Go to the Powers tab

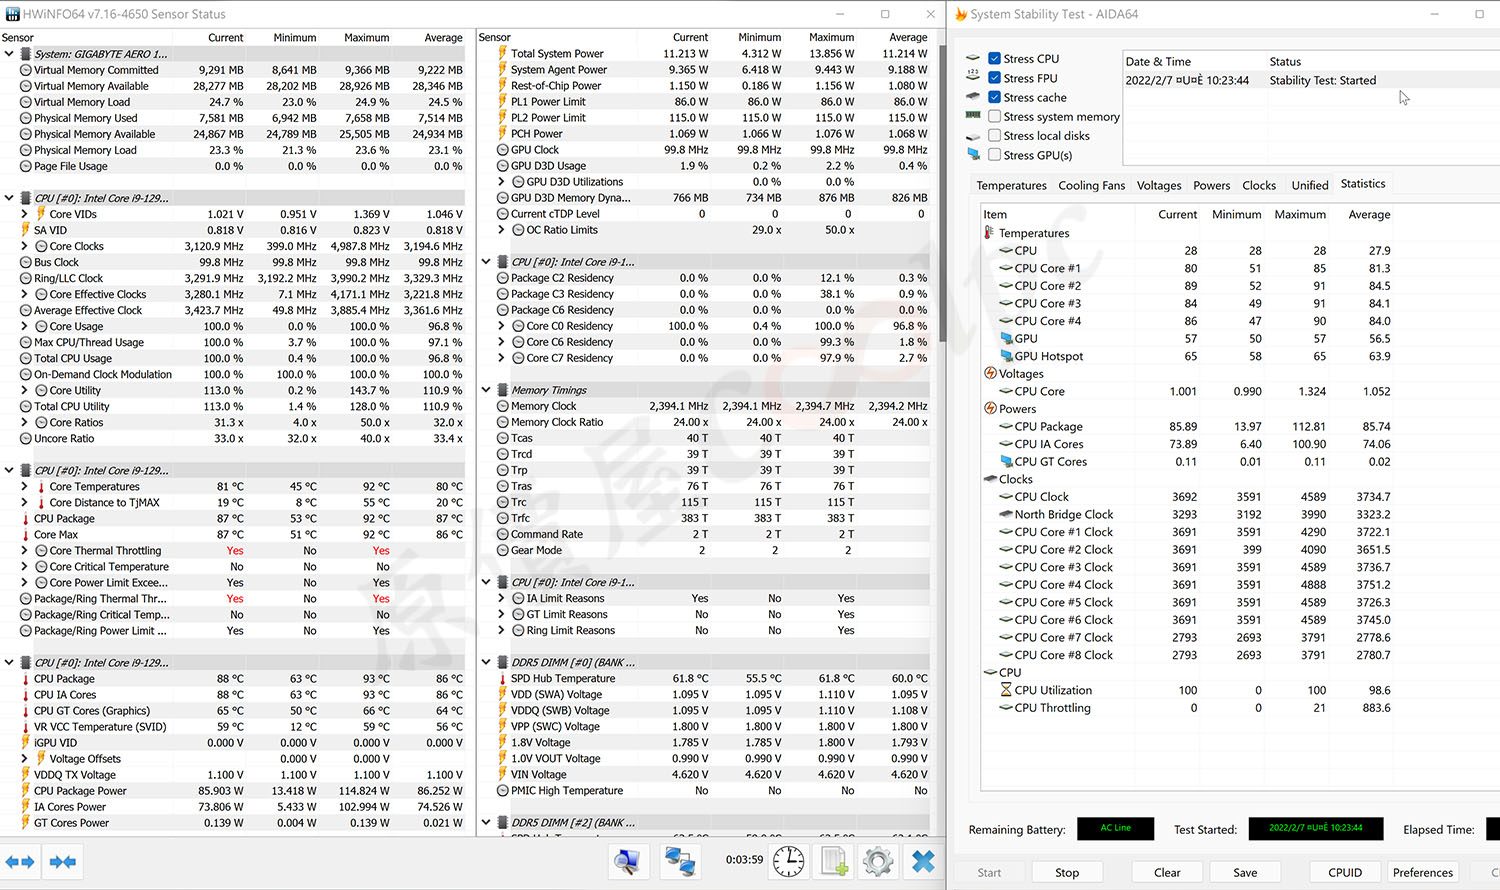tap(1211, 185)
